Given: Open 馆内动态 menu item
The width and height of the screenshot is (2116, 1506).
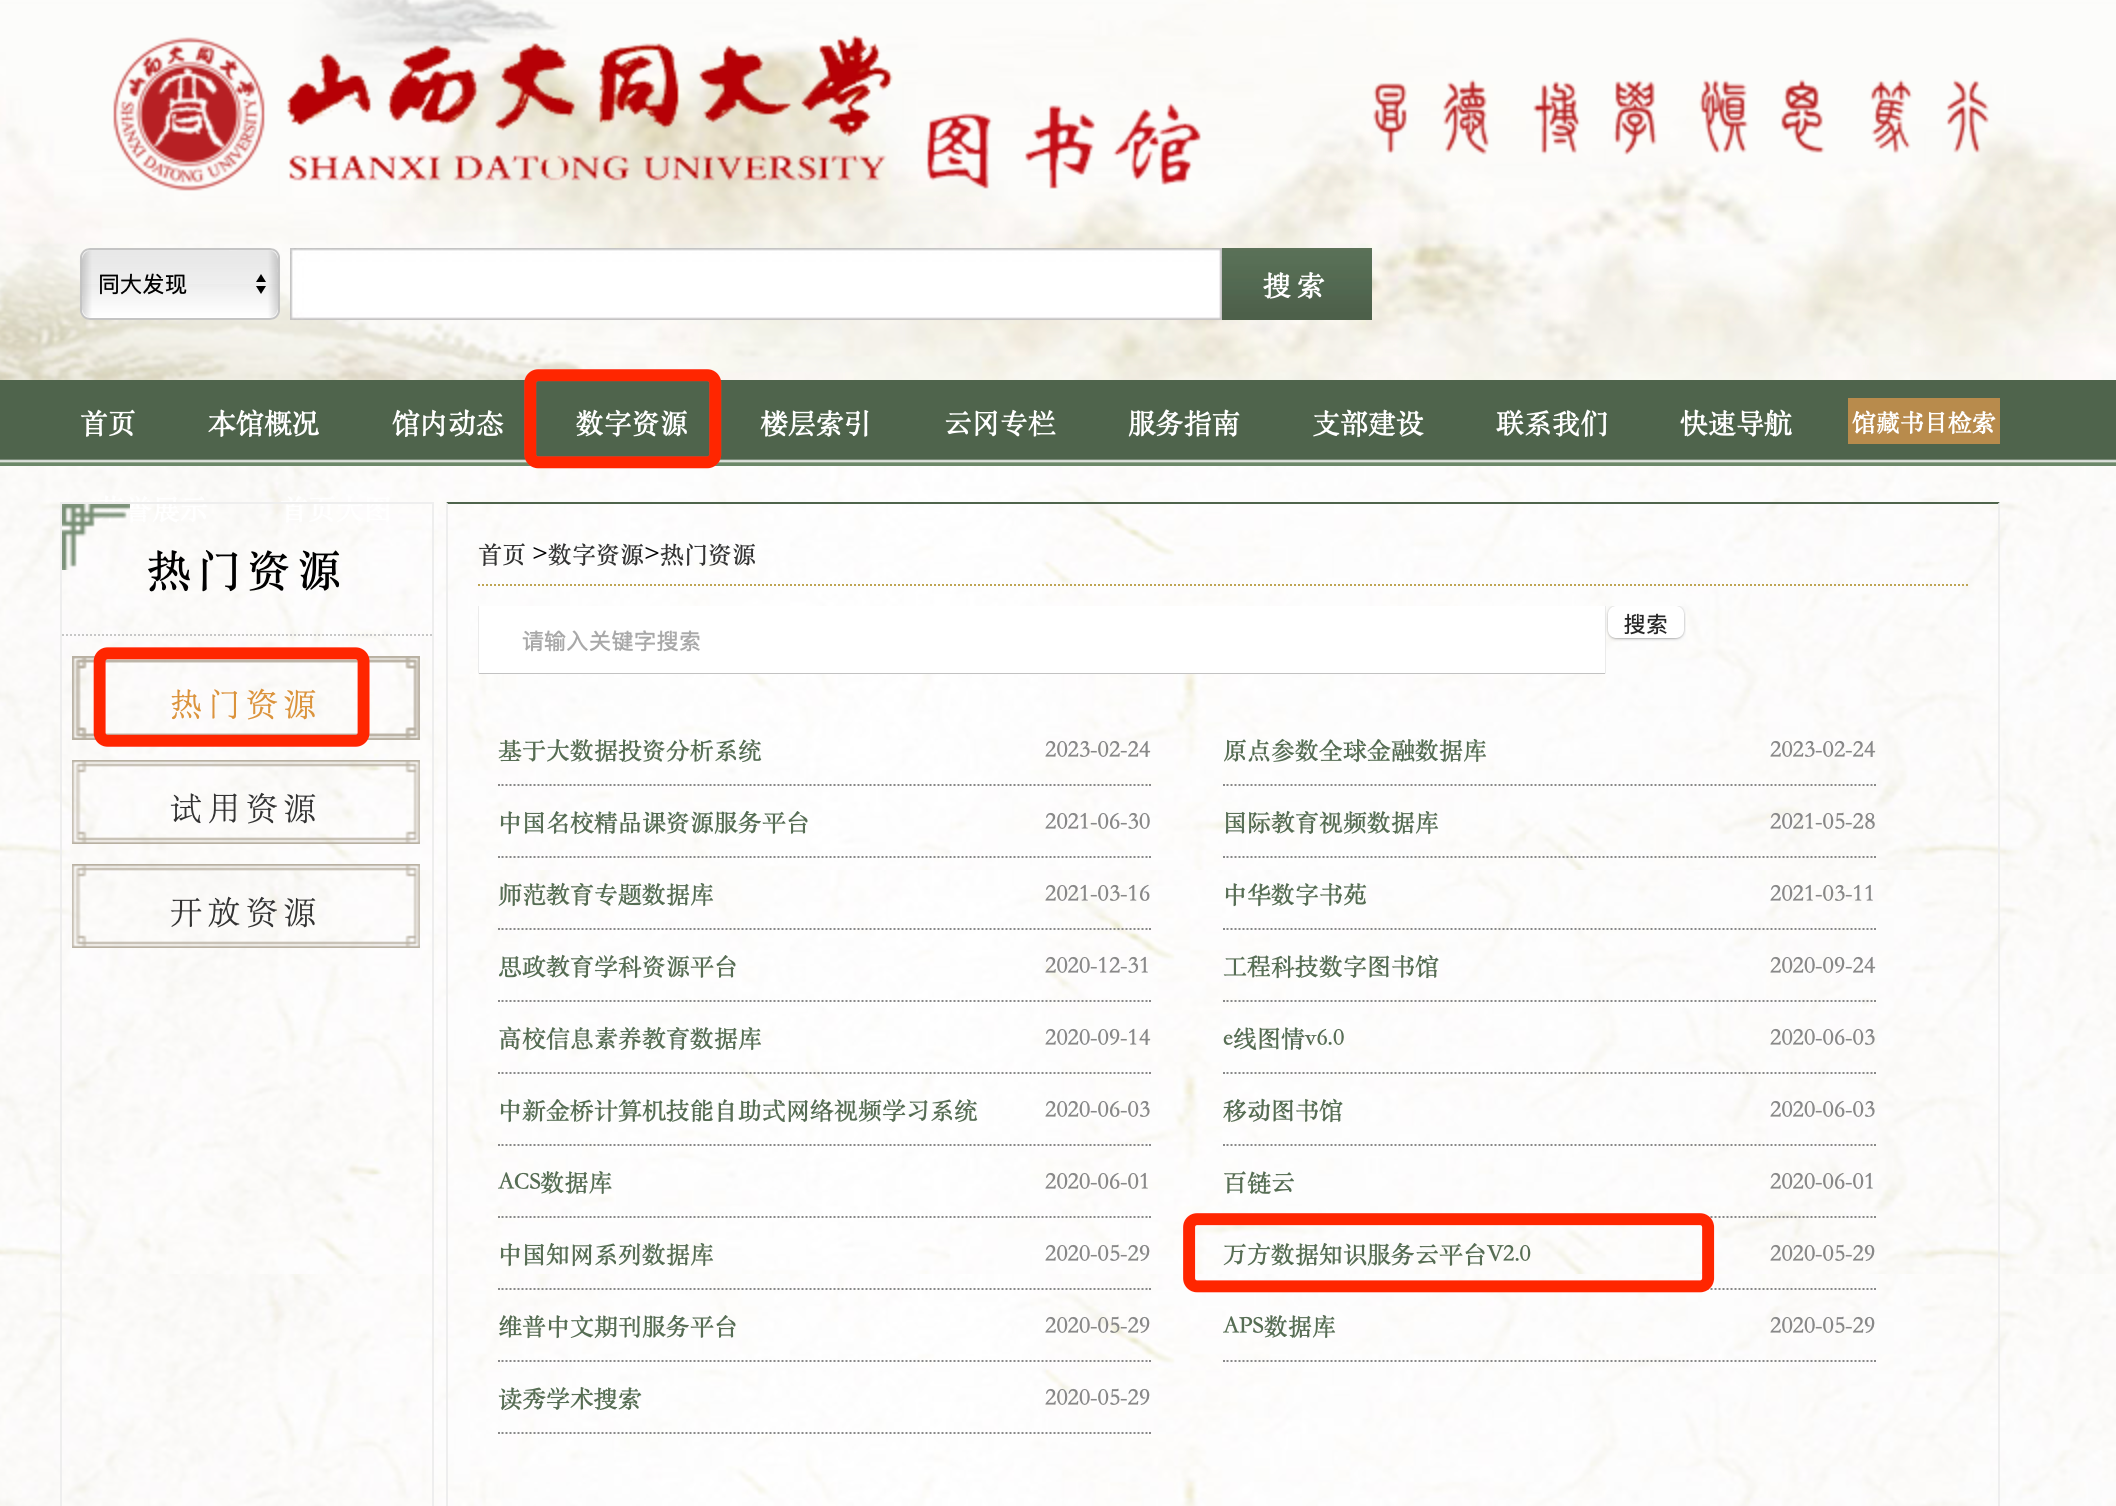Looking at the screenshot, I should point(448,423).
